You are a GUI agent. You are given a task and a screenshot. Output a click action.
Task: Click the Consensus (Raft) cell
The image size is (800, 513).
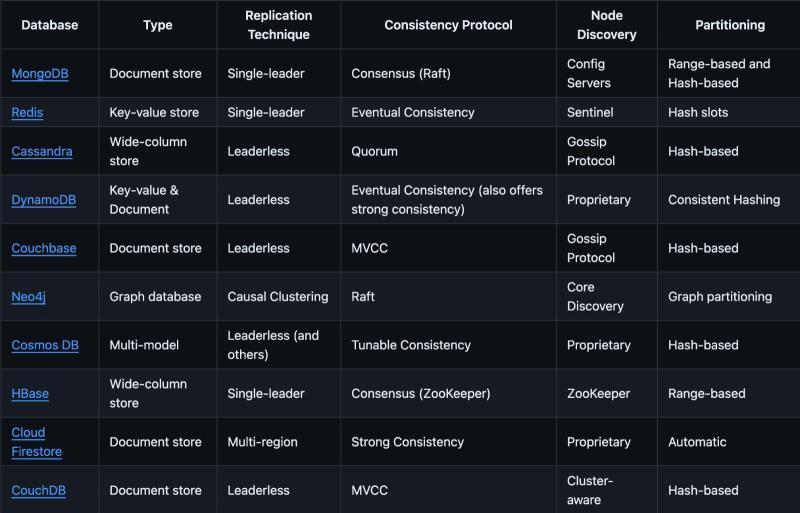point(405,74)
